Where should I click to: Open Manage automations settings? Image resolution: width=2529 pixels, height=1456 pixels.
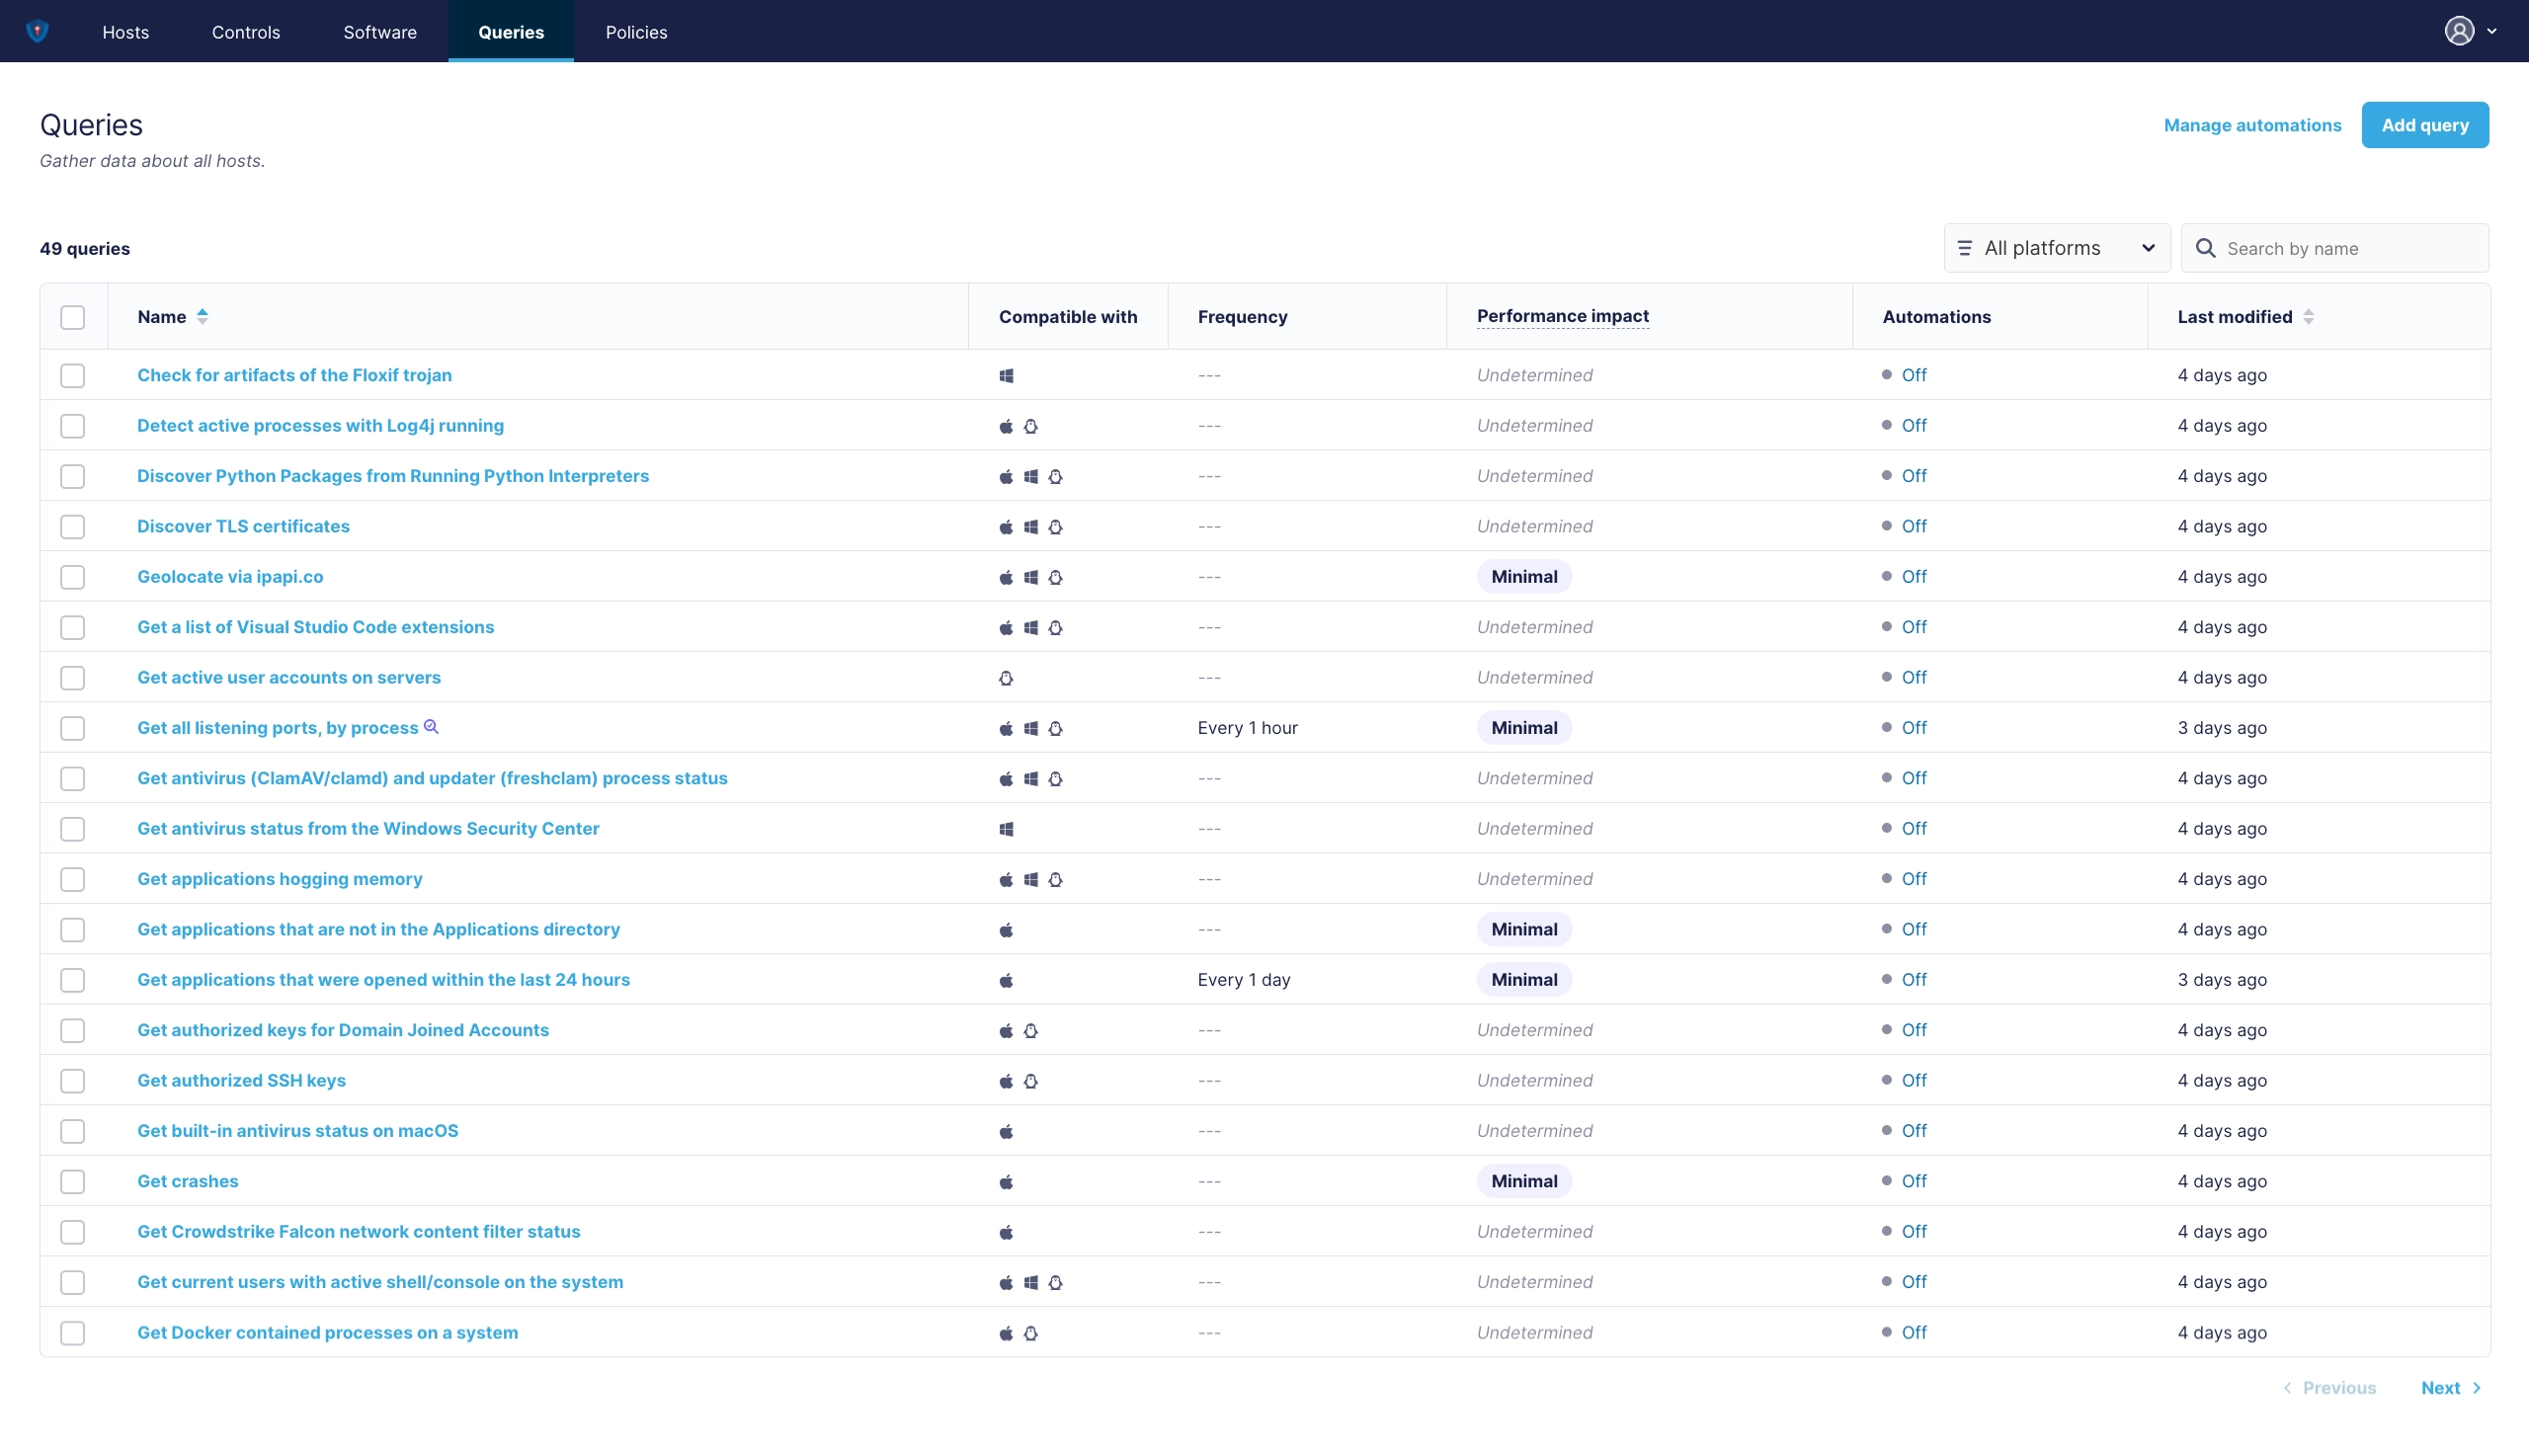(x=2252, y=123)
